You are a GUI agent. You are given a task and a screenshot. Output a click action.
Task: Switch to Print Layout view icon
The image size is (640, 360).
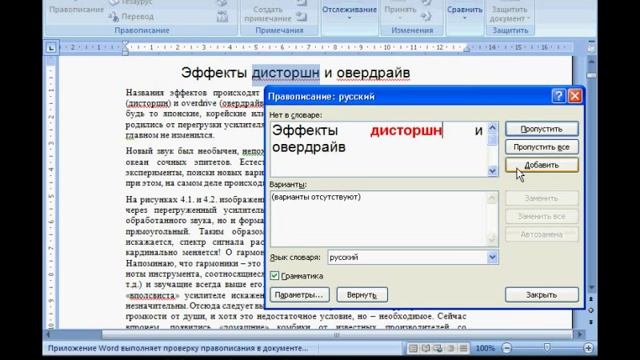pyautogui.click(x=413, y=348)
